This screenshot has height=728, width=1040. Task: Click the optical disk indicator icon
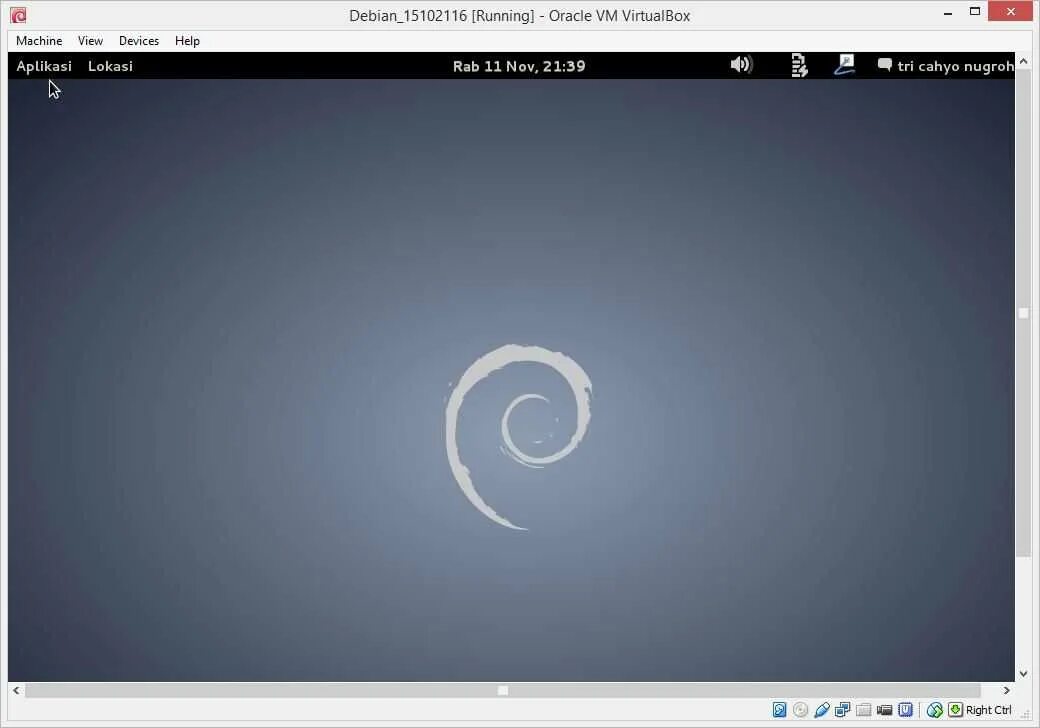pyautogui.click(x=801, y=709)
